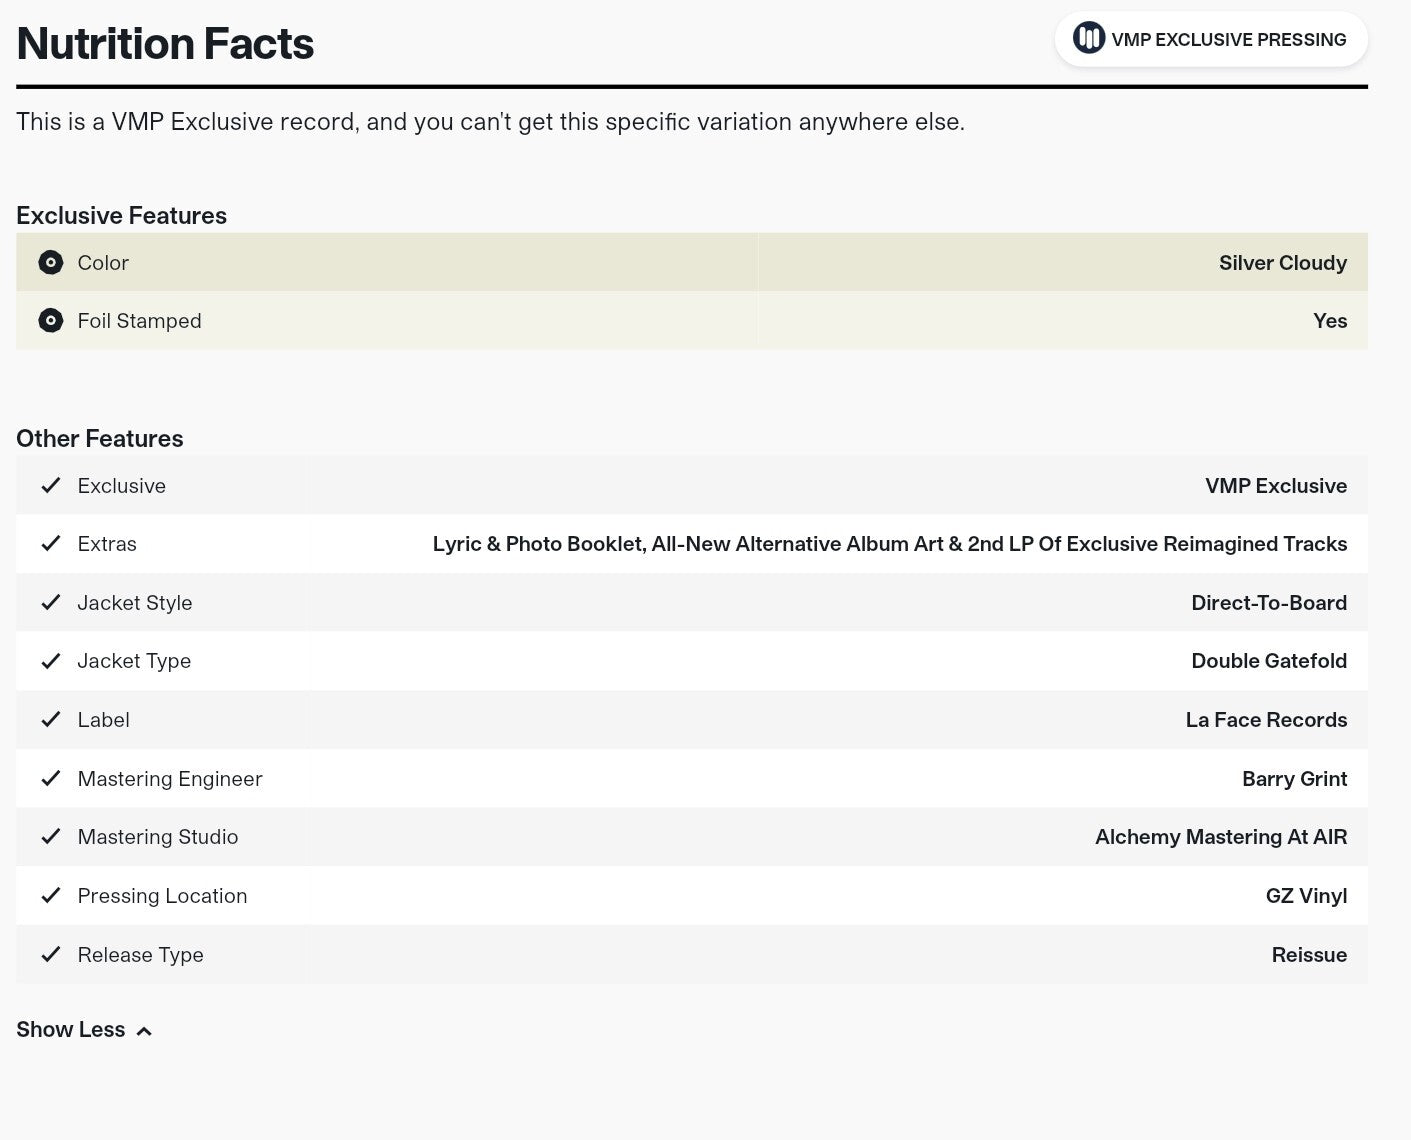This screenshot has width=1411, height=1140.
Task: Click the Label row name
Action: (x=103, y=720)
